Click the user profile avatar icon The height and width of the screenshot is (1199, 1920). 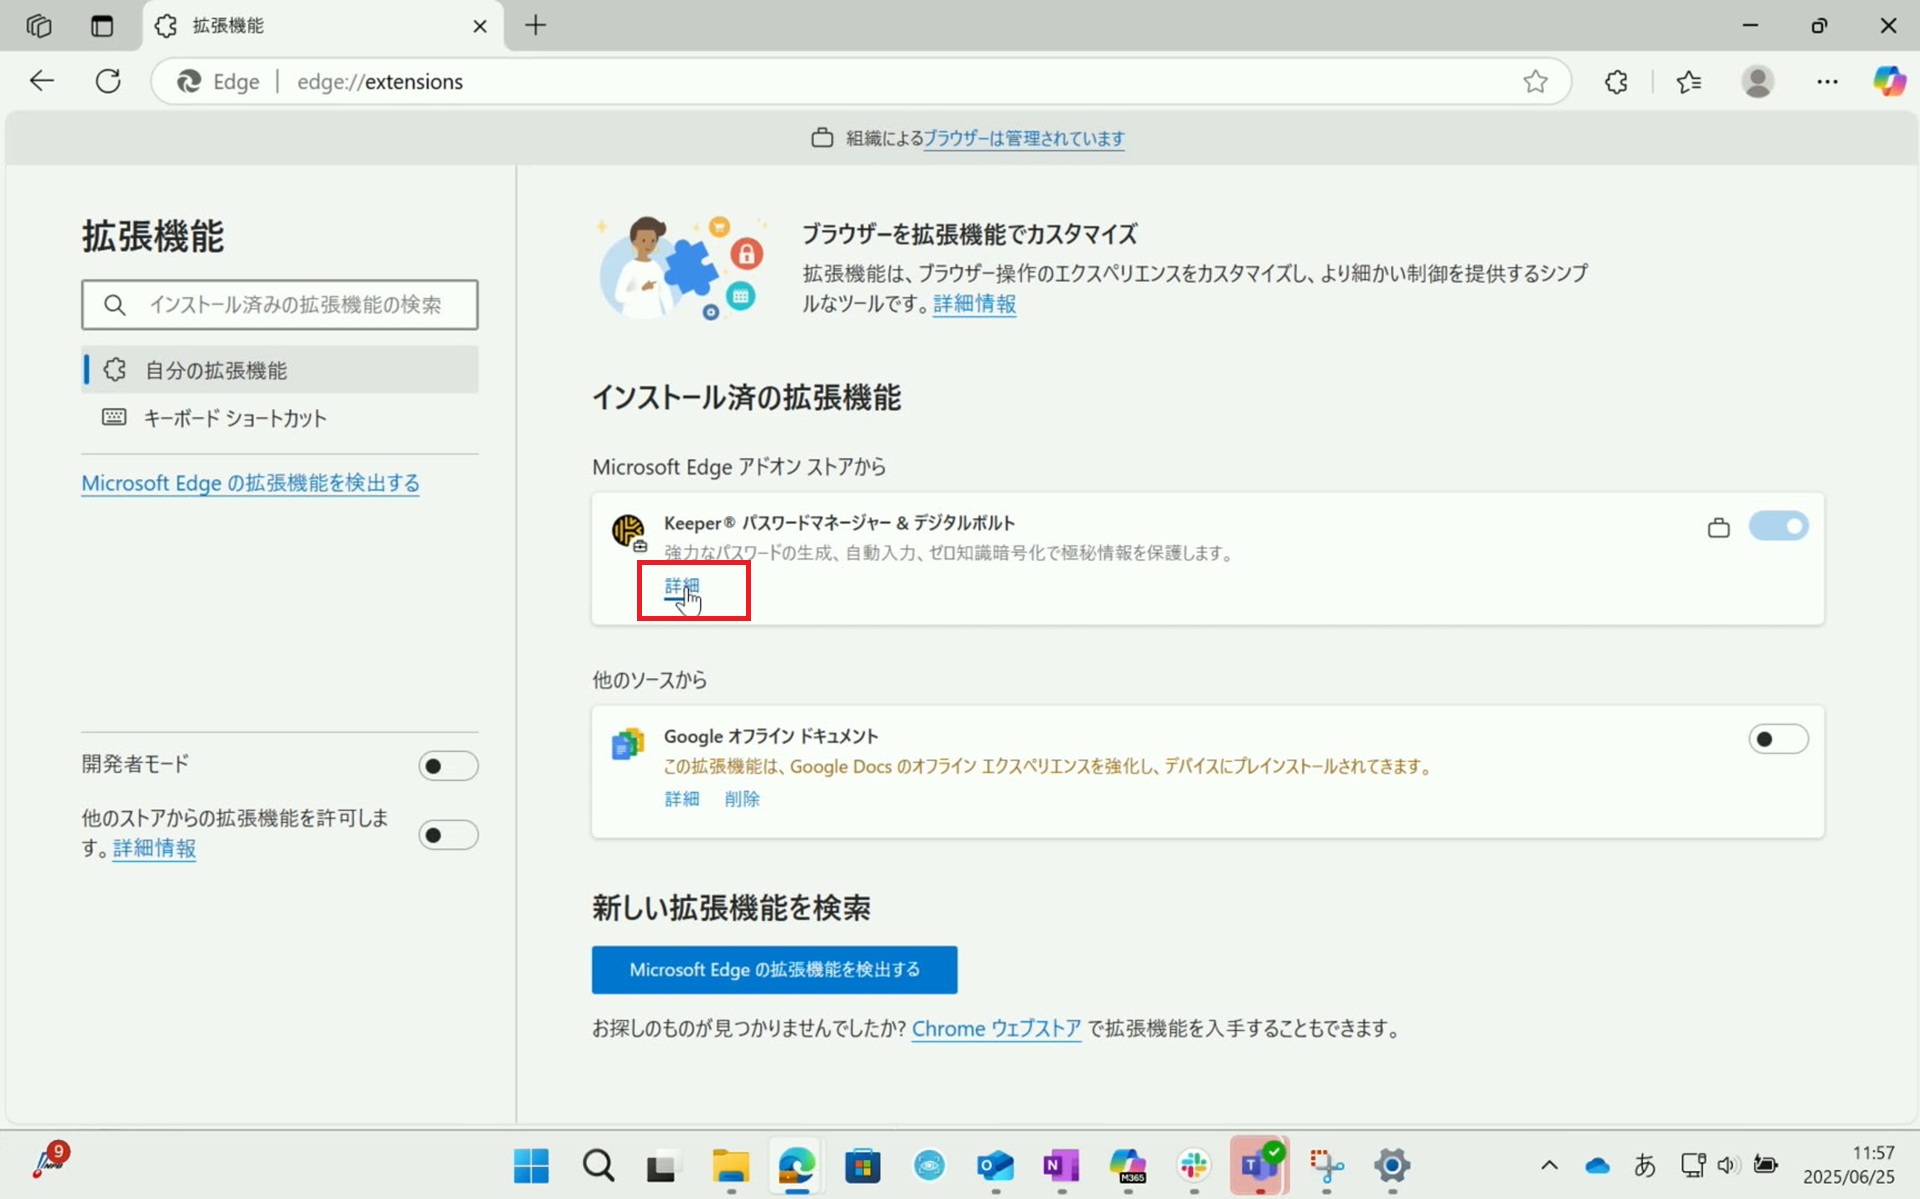point(1757,82)
